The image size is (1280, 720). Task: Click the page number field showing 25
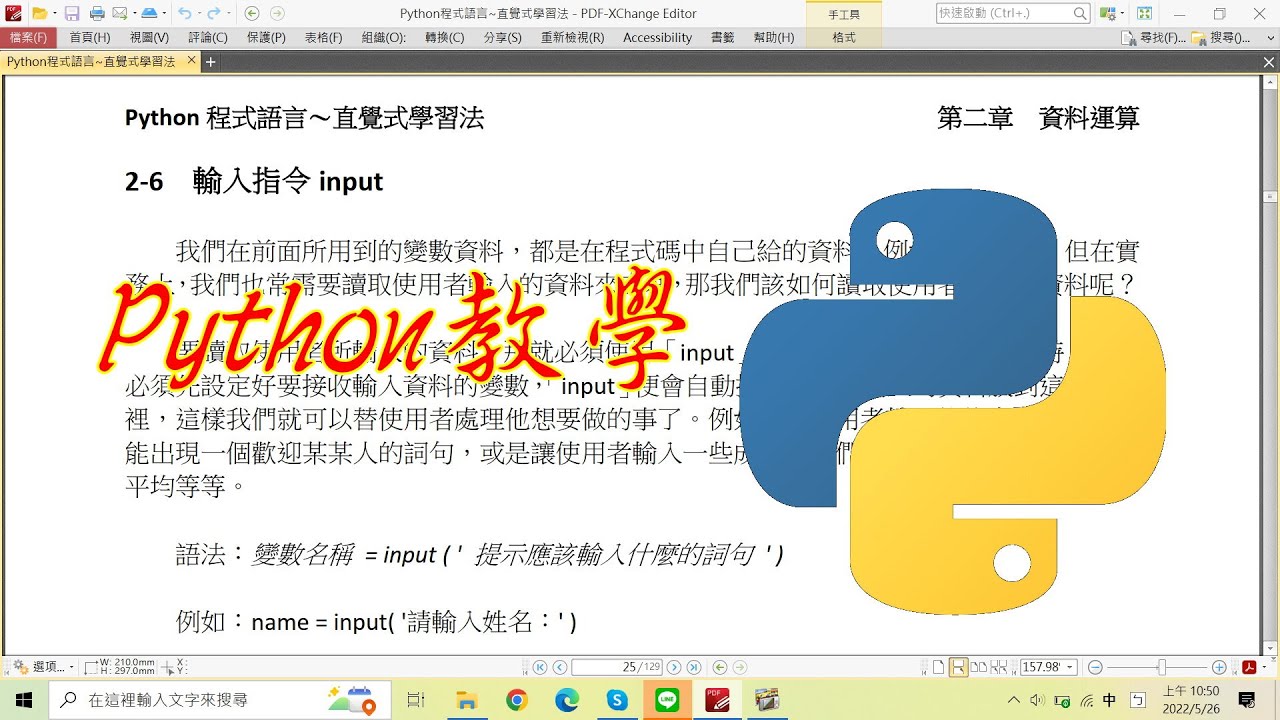coord(617,667)
